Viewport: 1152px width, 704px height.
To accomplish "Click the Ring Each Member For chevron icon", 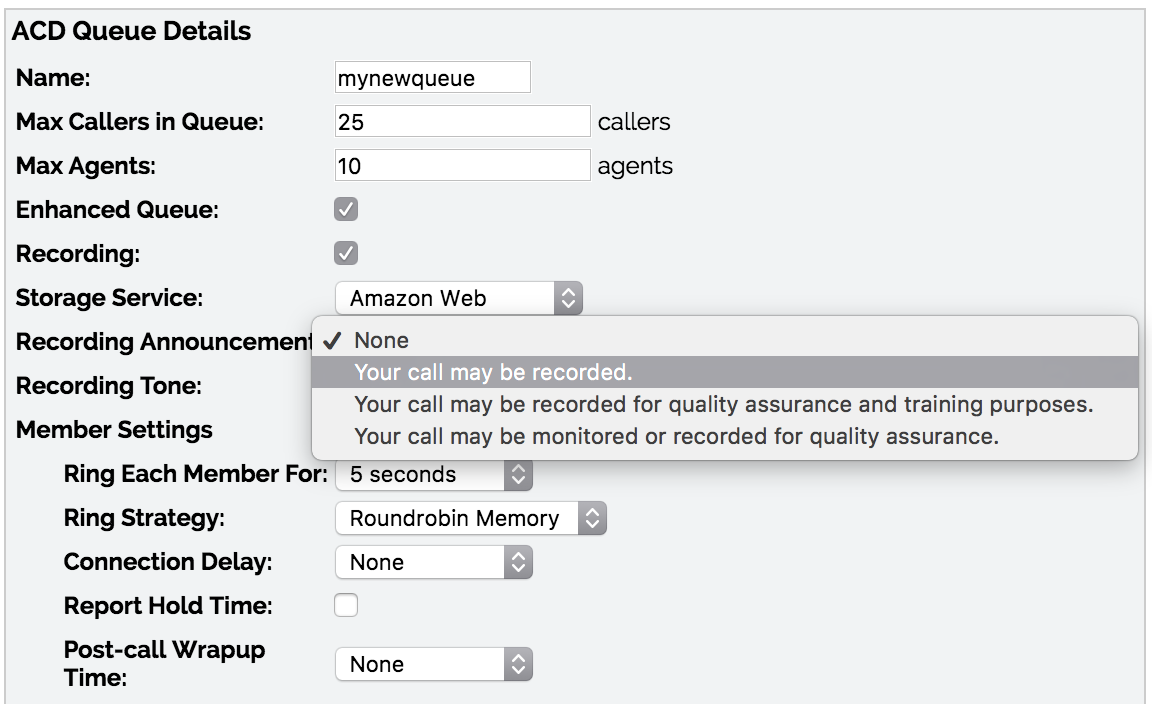I will (518, 473).
